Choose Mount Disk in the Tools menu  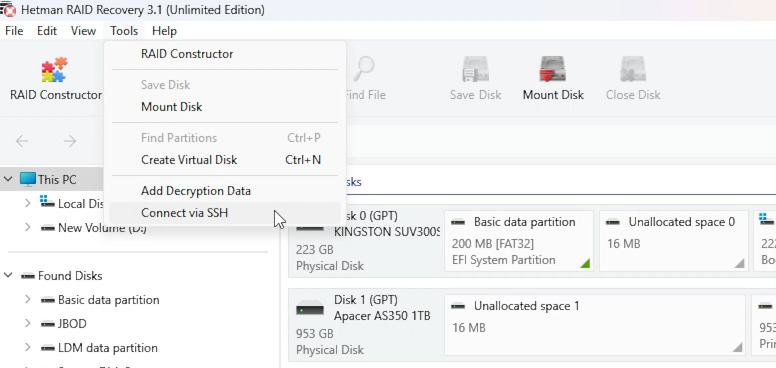coord(225,107)
